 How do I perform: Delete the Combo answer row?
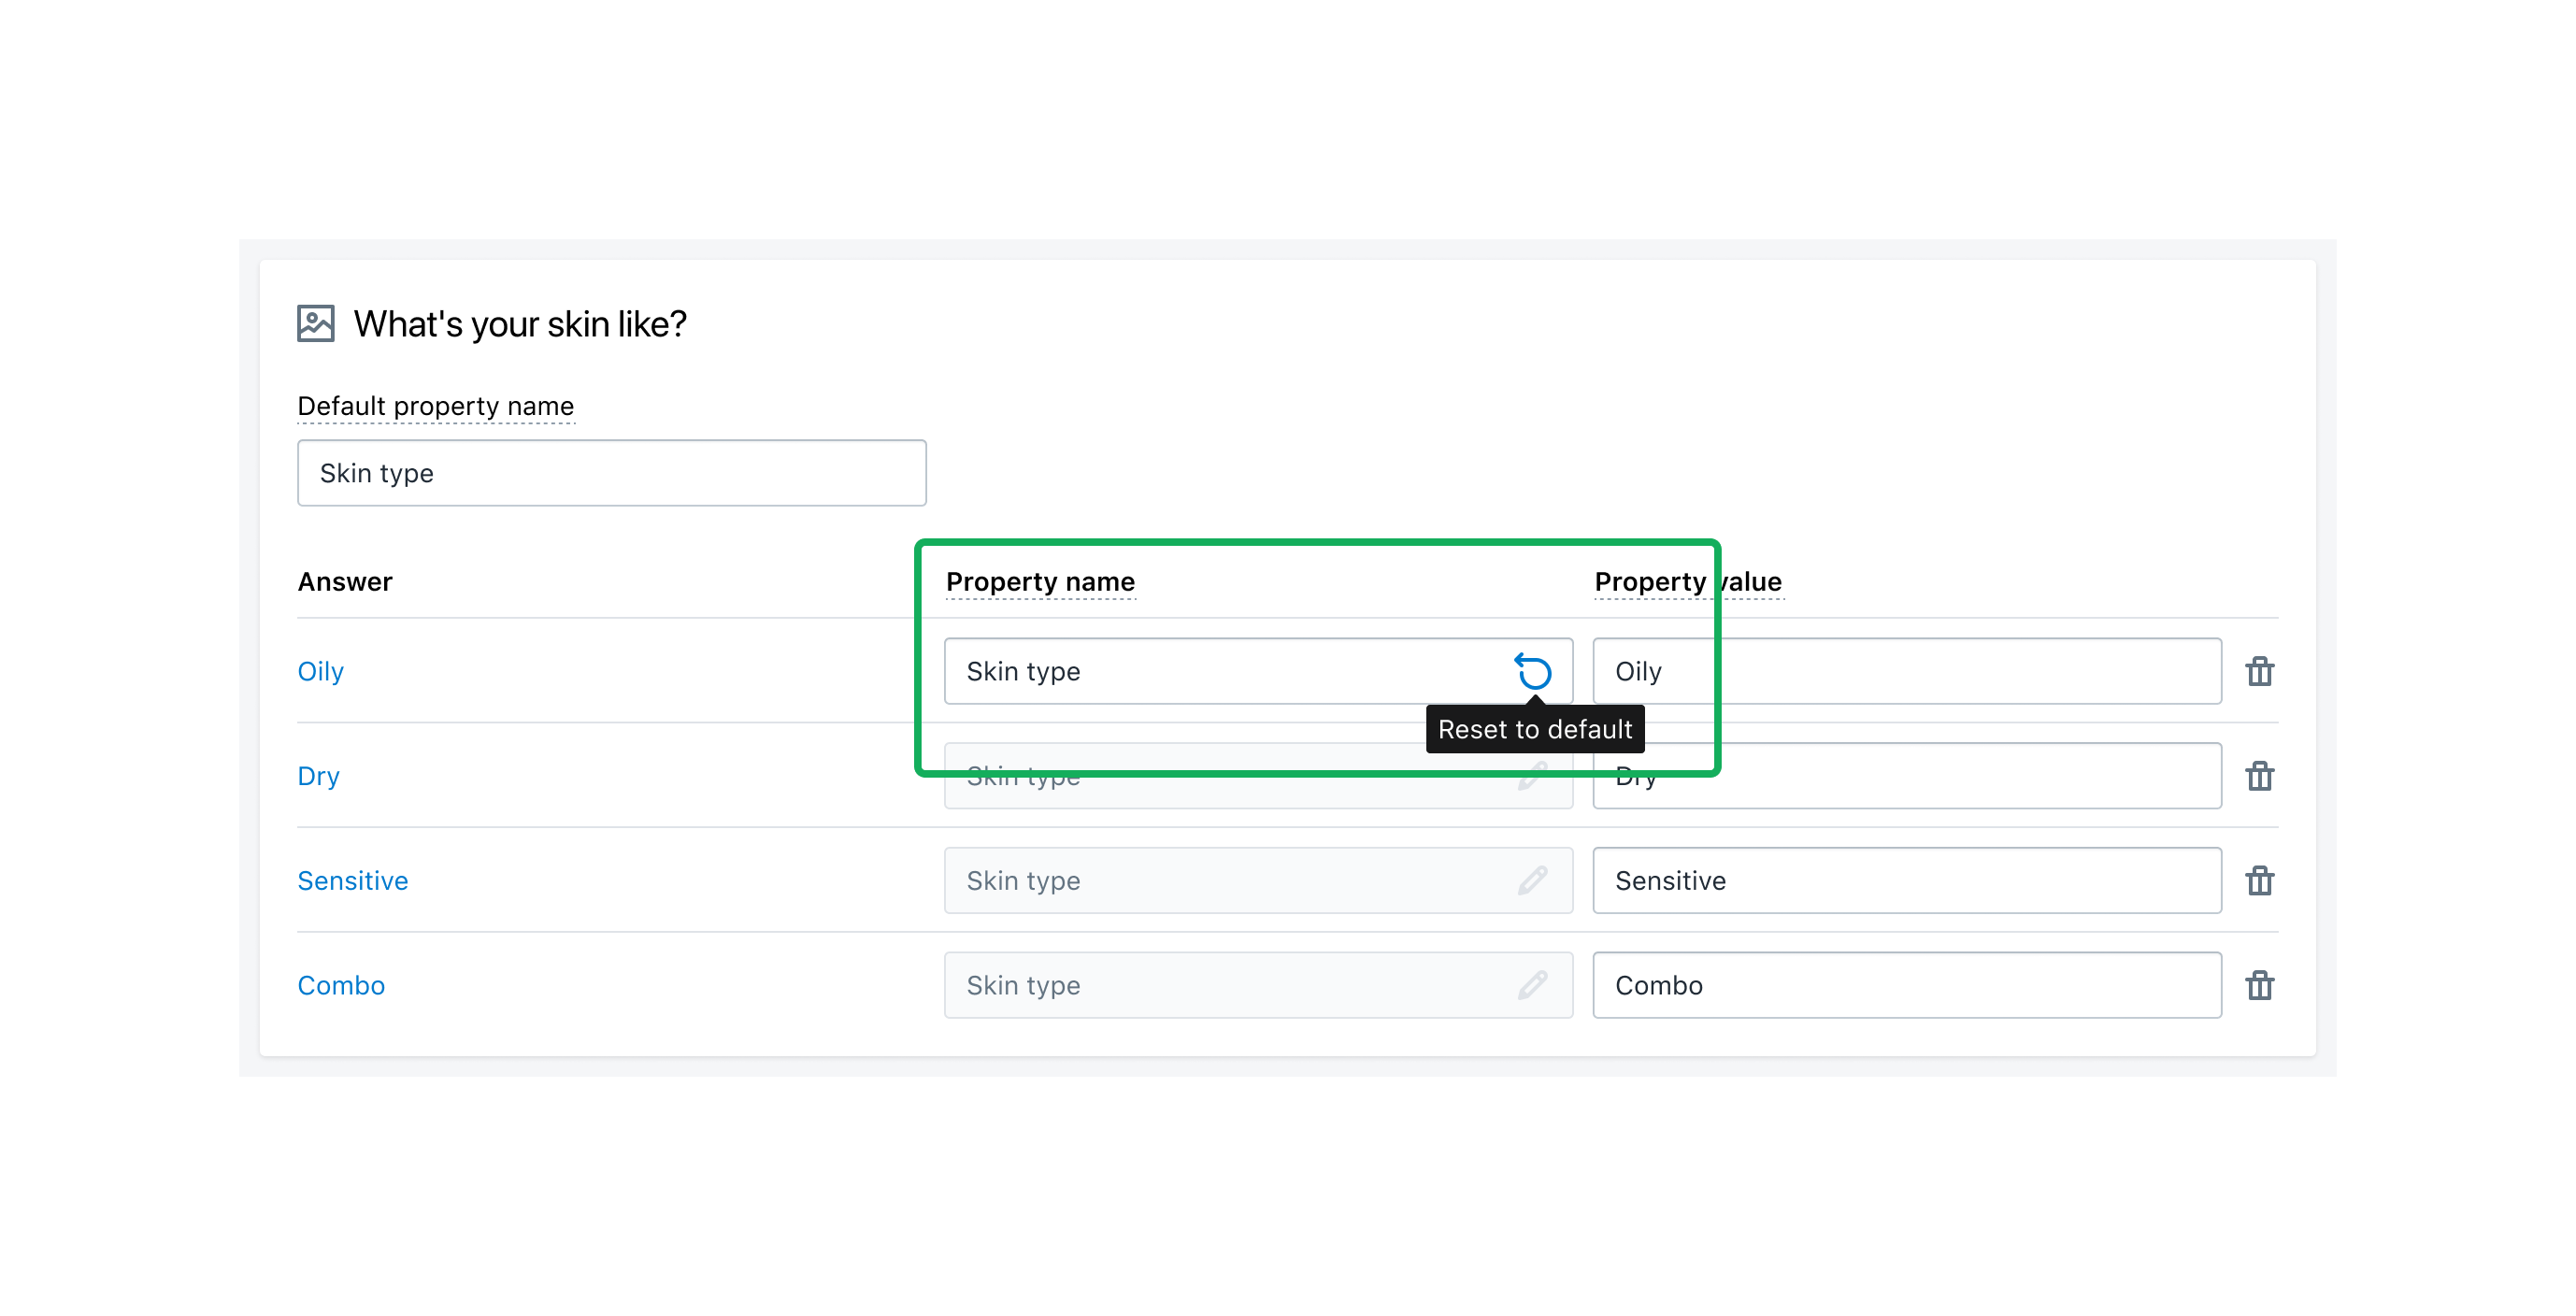pyautogui.click(x=2259, y=986)
